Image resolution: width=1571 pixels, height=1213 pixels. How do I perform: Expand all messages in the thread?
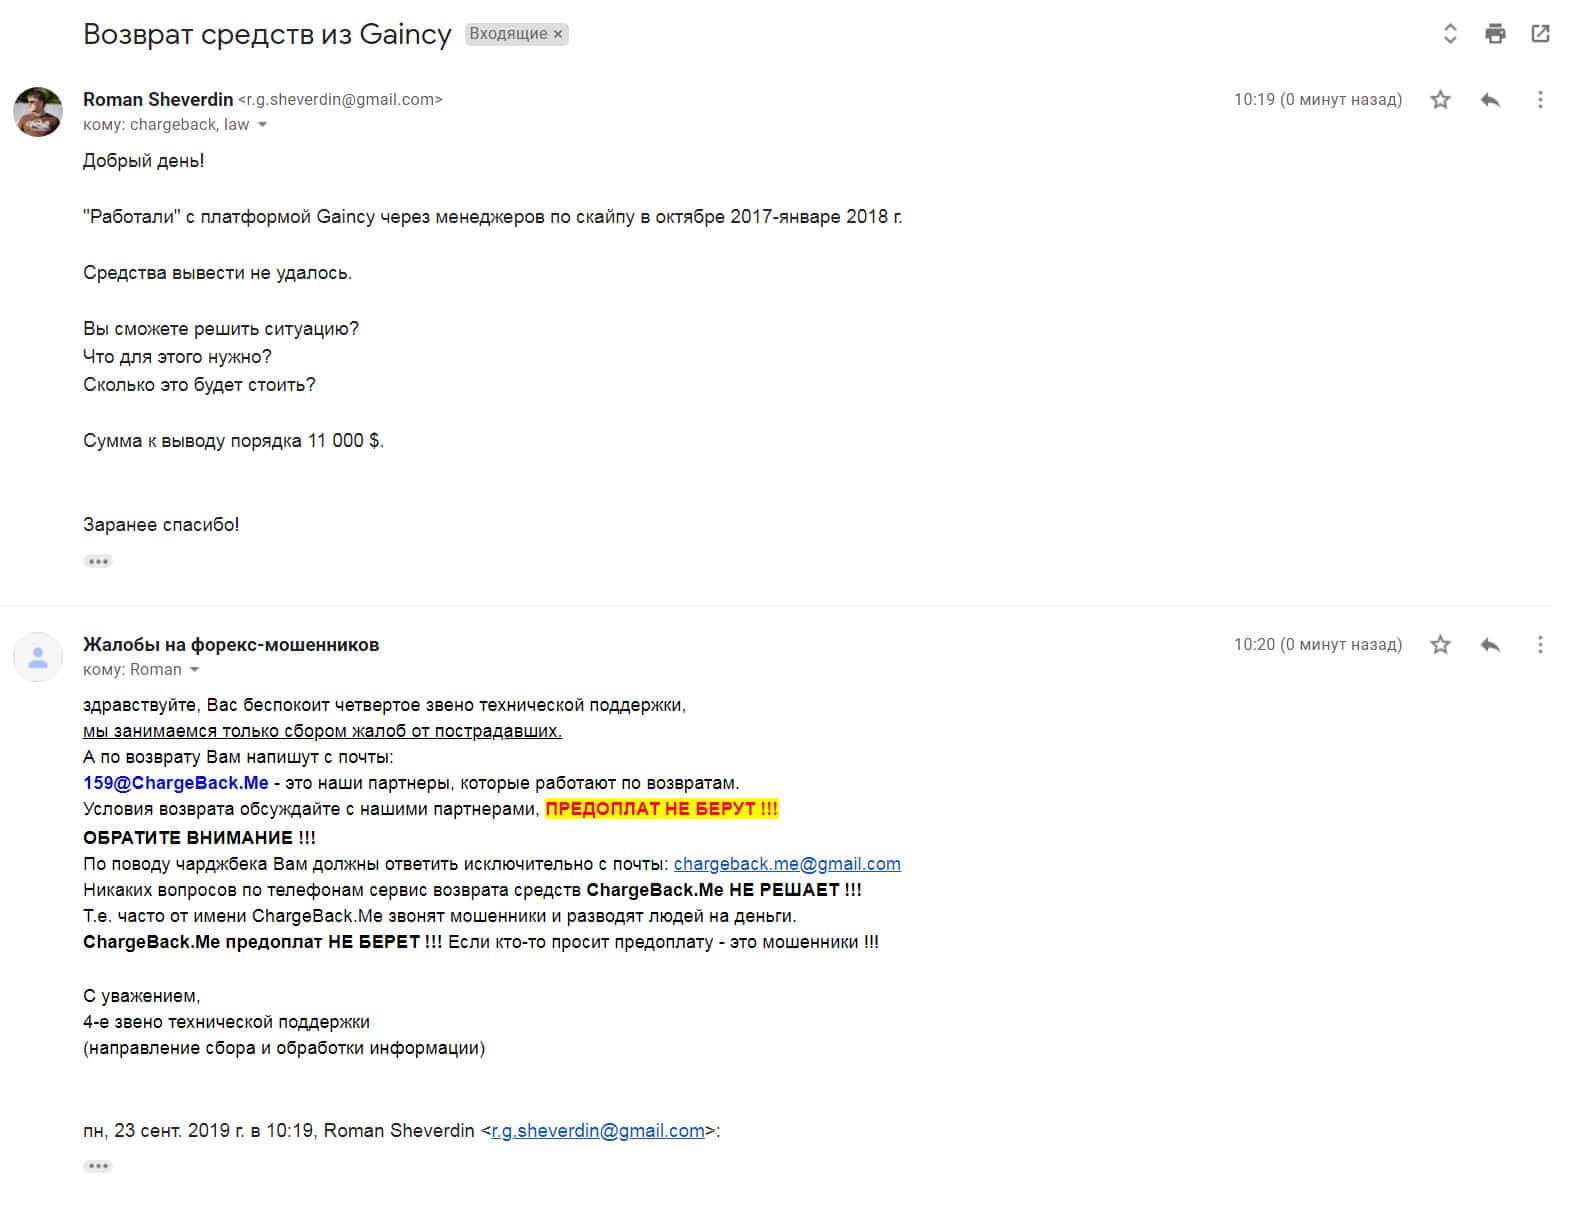click(x=1450, y=34)
